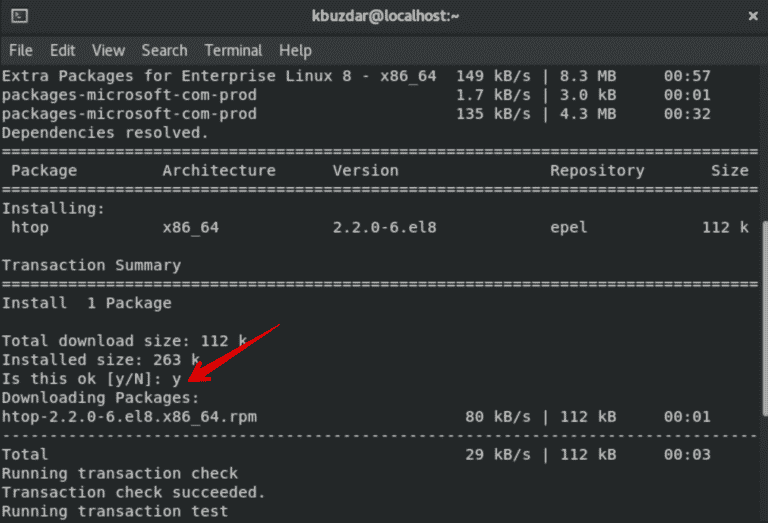Click the Version column header

tap(366, 170)
